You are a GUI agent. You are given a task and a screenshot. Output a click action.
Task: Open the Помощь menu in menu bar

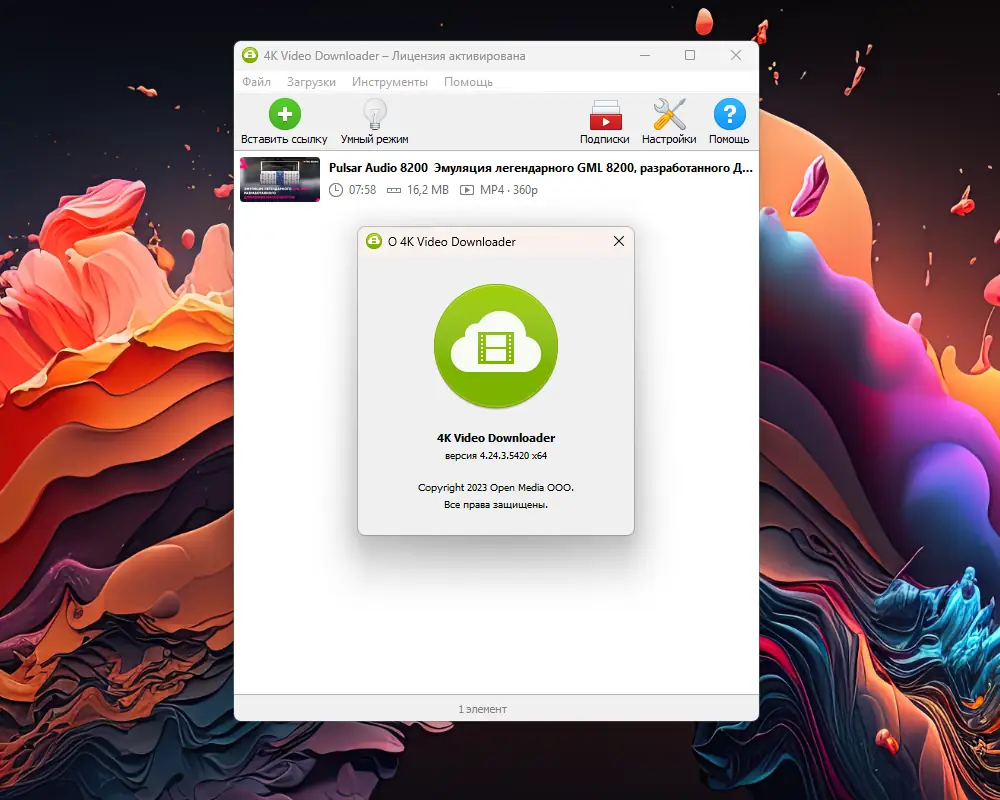tap(468, 82)
